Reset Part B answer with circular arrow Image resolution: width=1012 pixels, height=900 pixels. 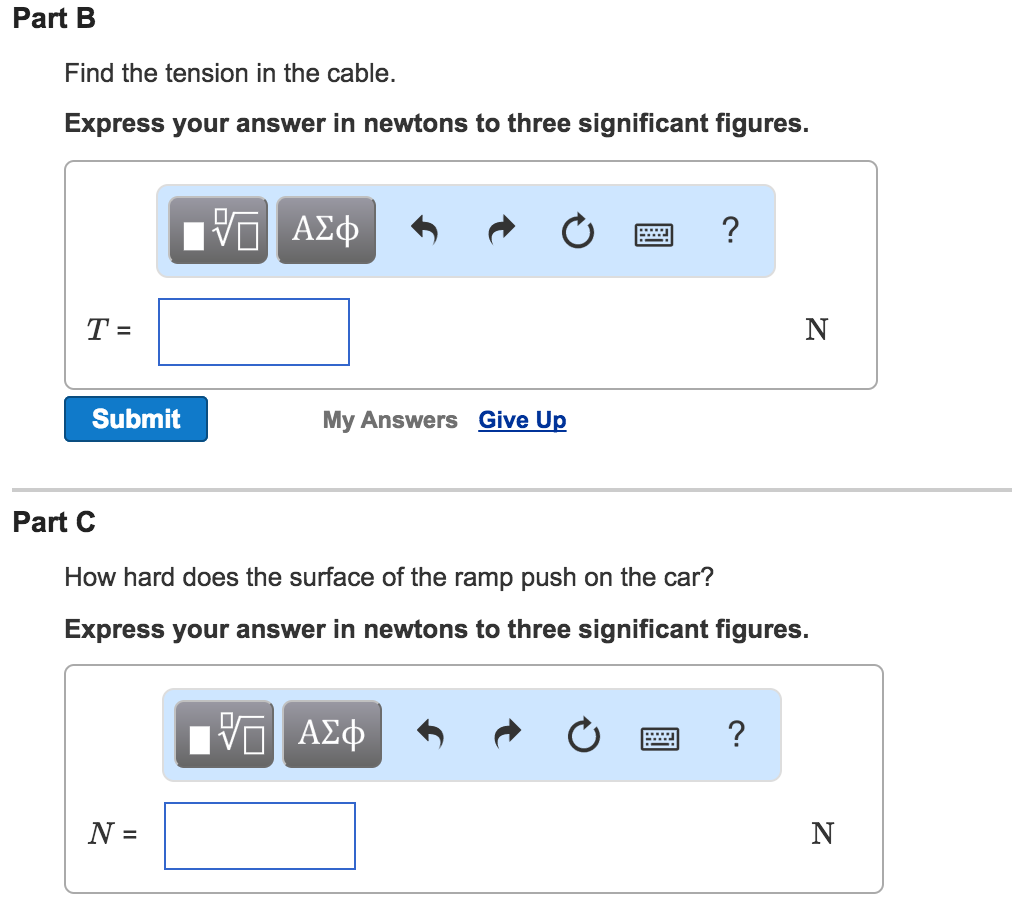(x=576, y=233)
